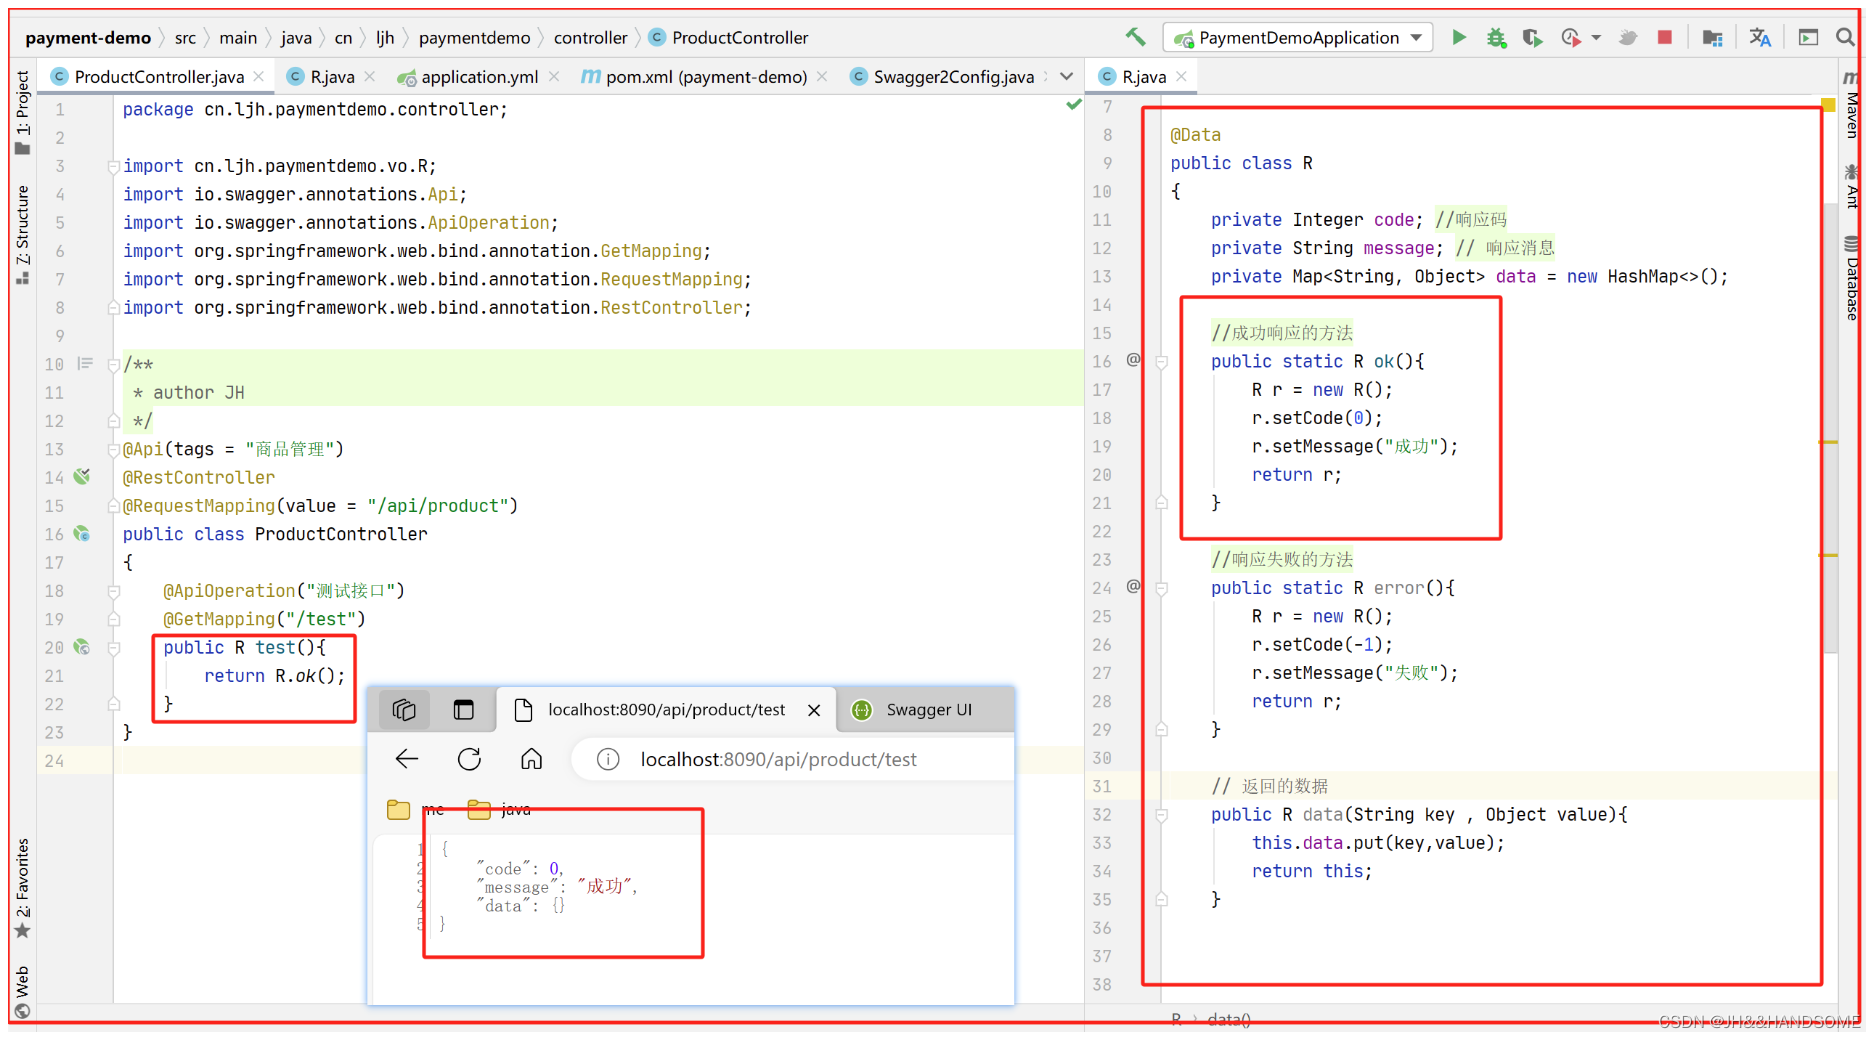This screenshot has height=1038, width=1876.
Task: Collapse error() method fold in R.java
Action: click(1162, 589)
